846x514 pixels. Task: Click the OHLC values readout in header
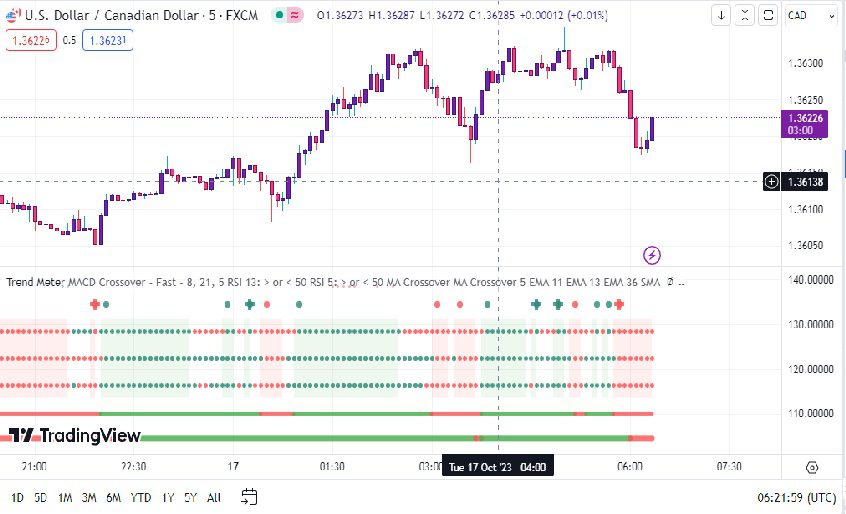462,15
